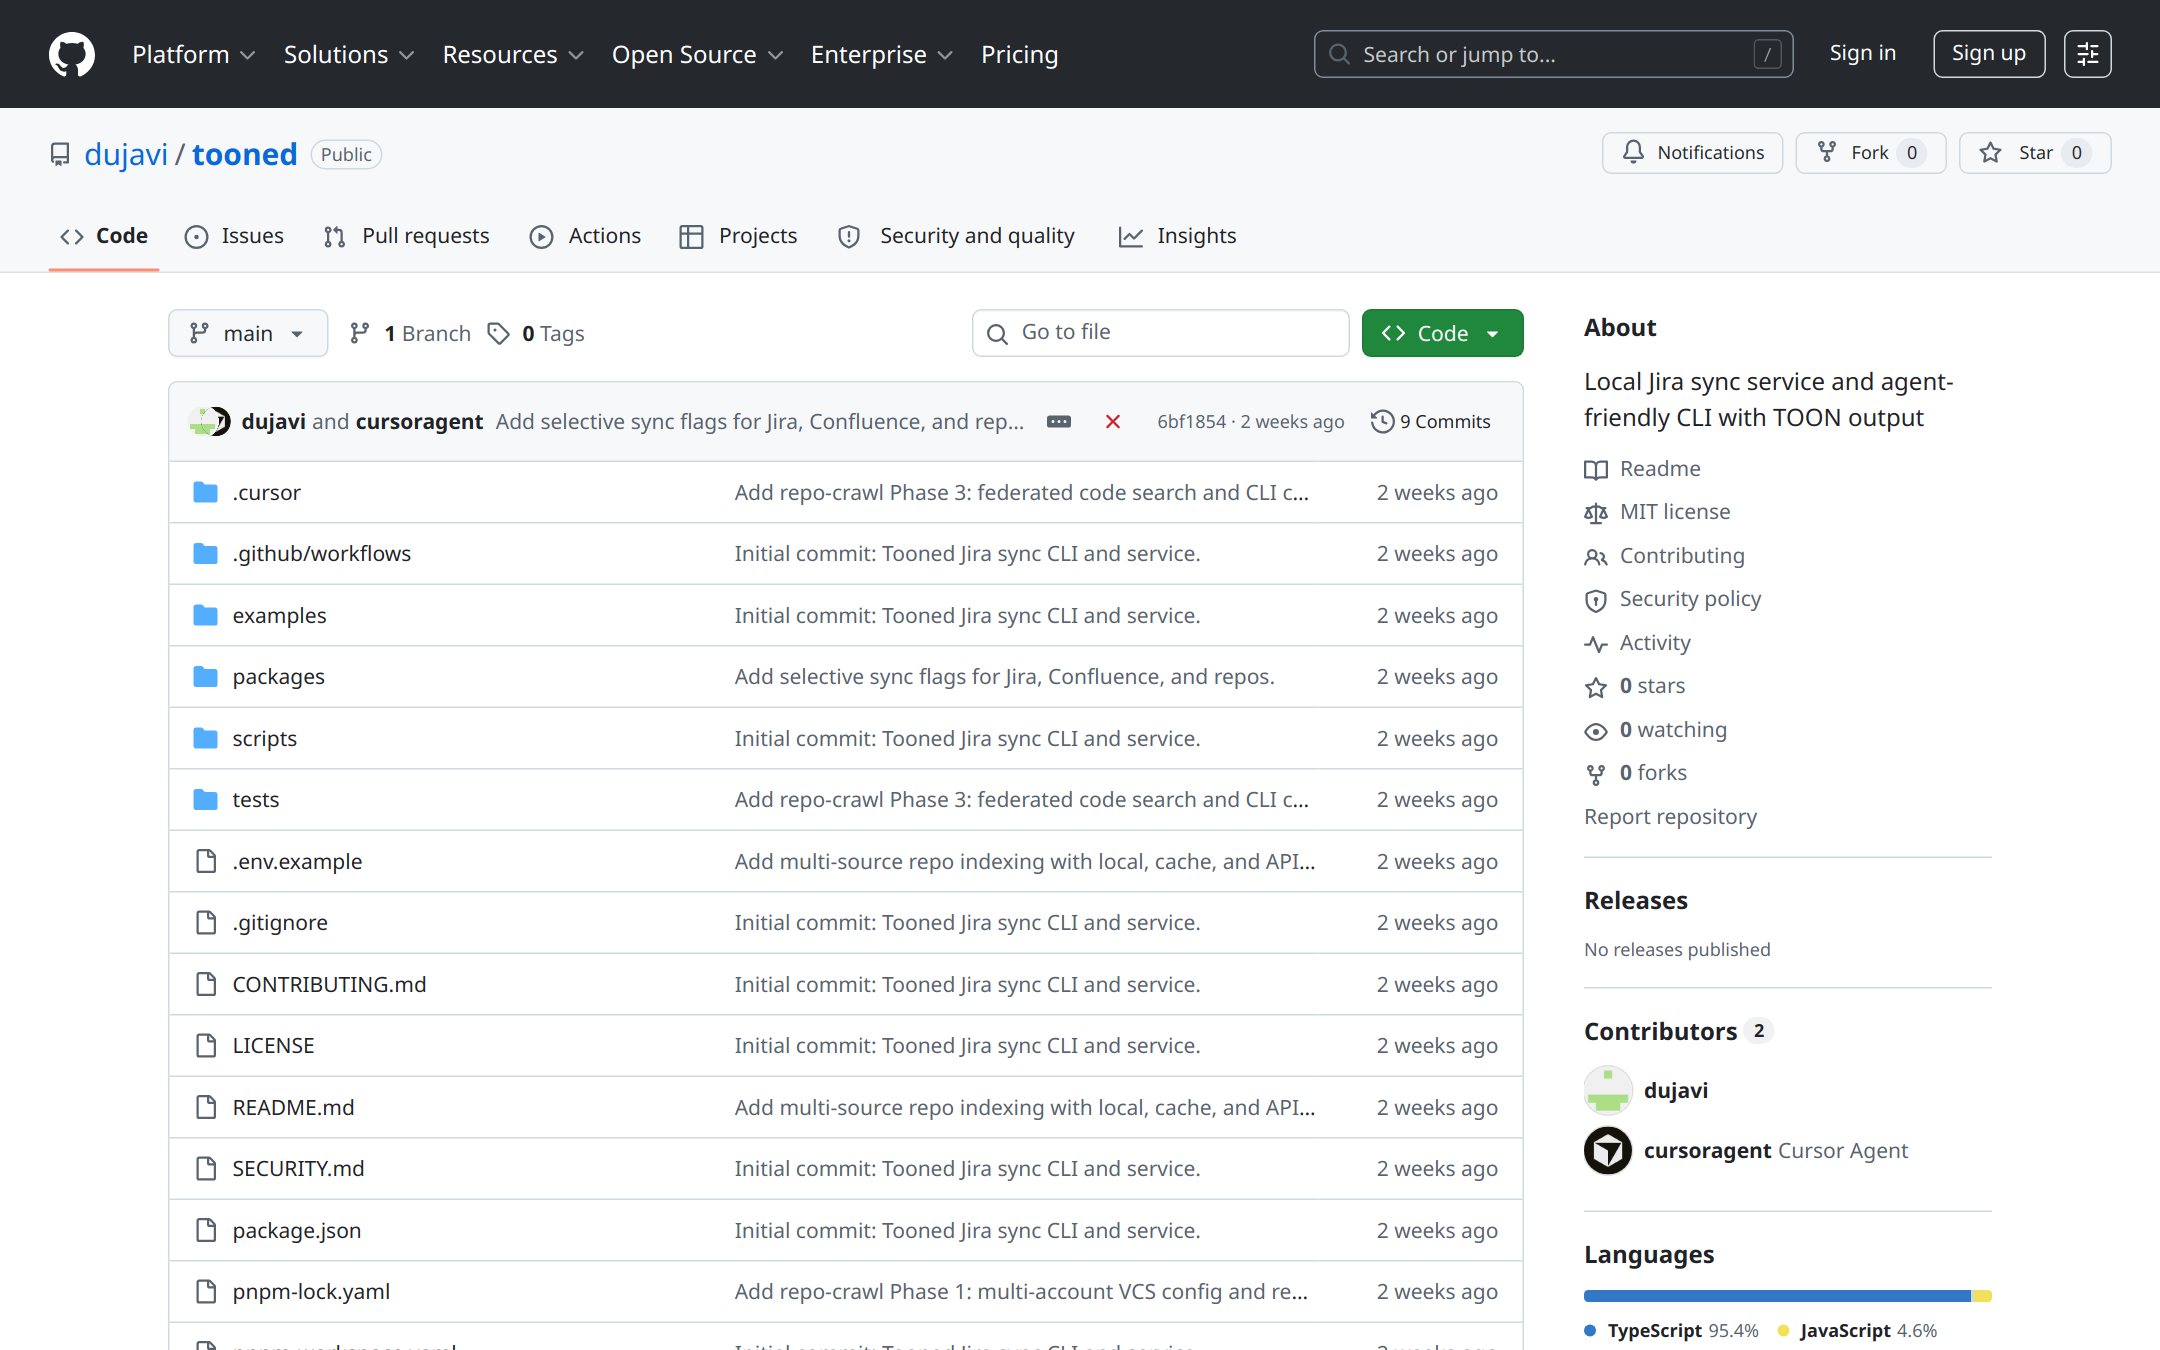Click the commit status red X icon
The height and width of the screenshot is (1350, 2160).
pos(1112,422)
